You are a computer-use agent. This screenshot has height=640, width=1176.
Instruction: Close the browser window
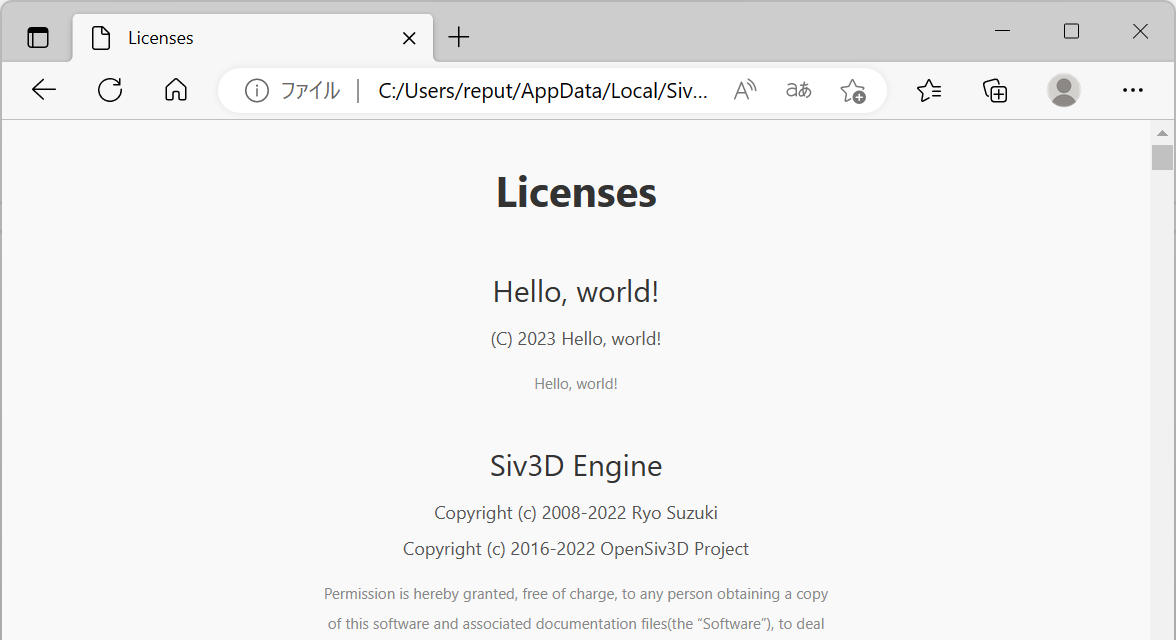tap(1140, 31)
